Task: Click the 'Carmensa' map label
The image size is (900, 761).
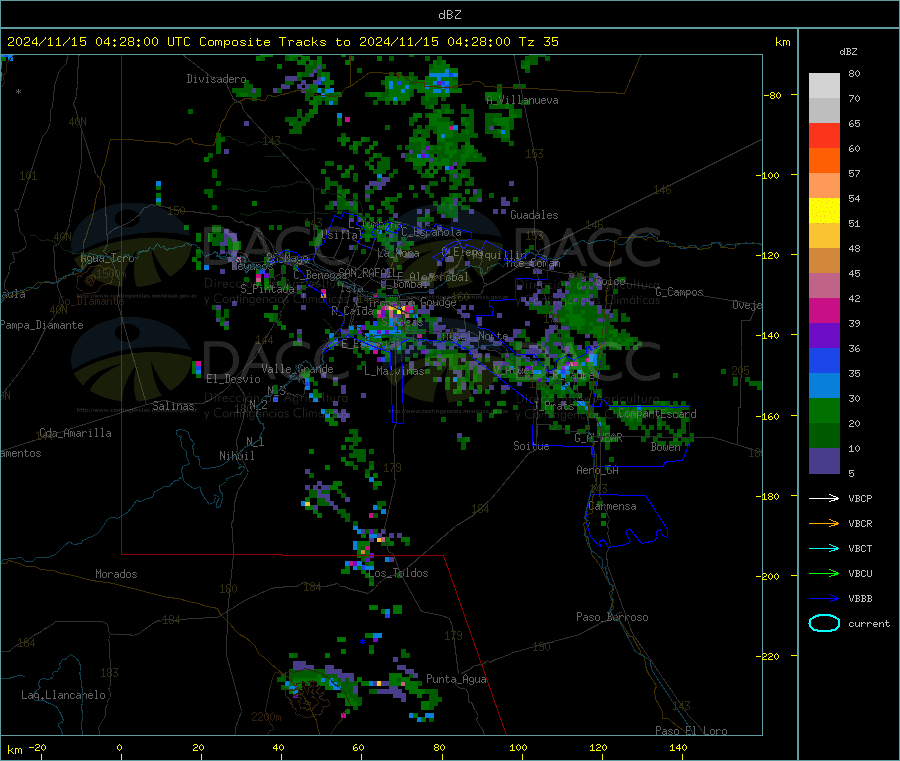Action: 612,507
